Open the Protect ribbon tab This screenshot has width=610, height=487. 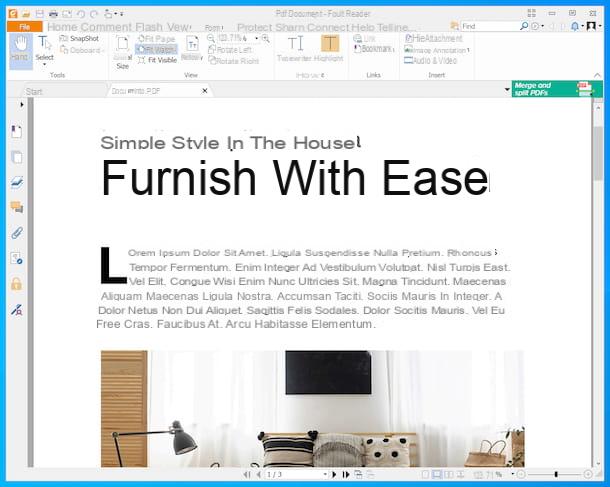[254, 27]
